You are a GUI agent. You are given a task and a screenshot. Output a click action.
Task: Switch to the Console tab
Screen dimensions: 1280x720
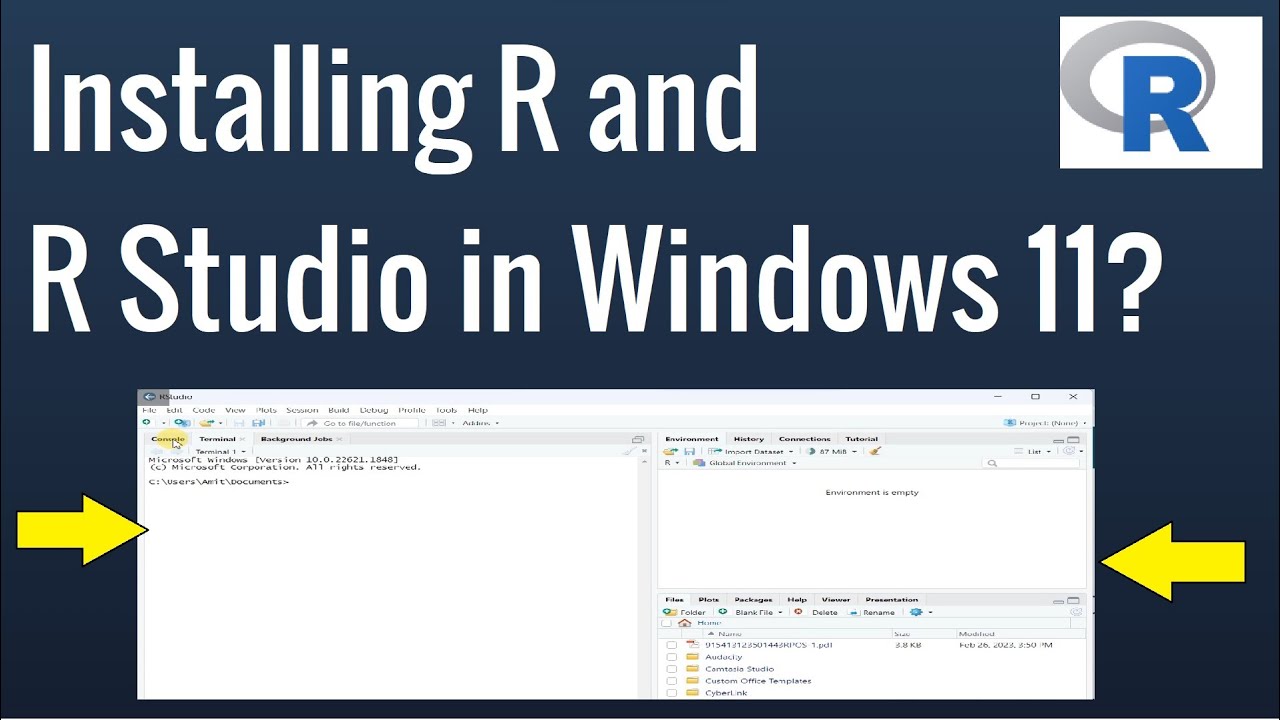(x=168, y=439)
